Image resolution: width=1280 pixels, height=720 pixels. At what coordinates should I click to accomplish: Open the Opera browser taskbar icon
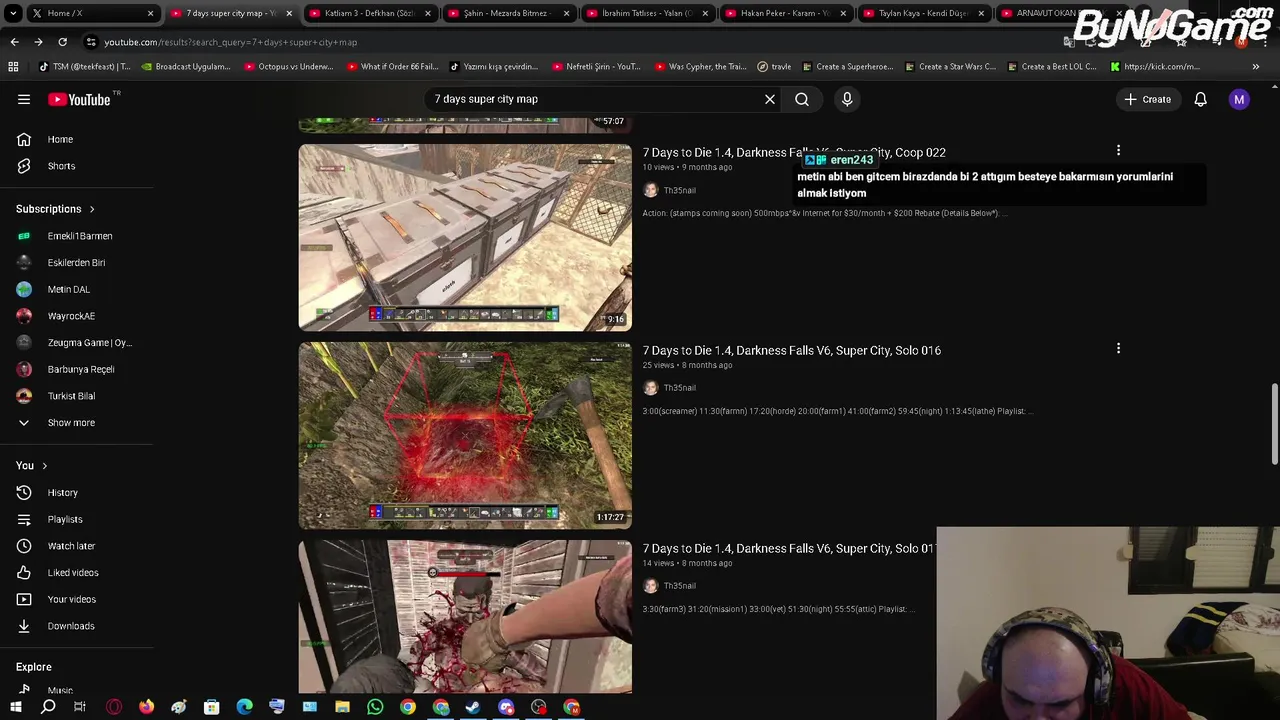click(x=114, y=707)
